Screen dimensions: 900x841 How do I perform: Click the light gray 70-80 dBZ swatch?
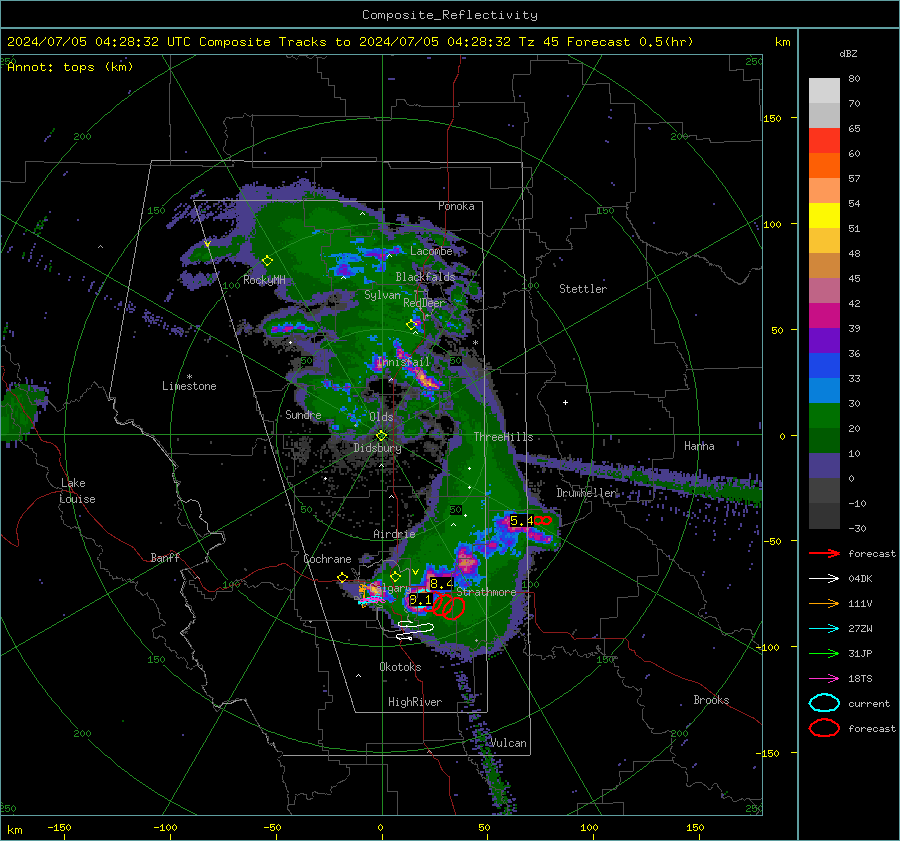click(x=824, y=91)
